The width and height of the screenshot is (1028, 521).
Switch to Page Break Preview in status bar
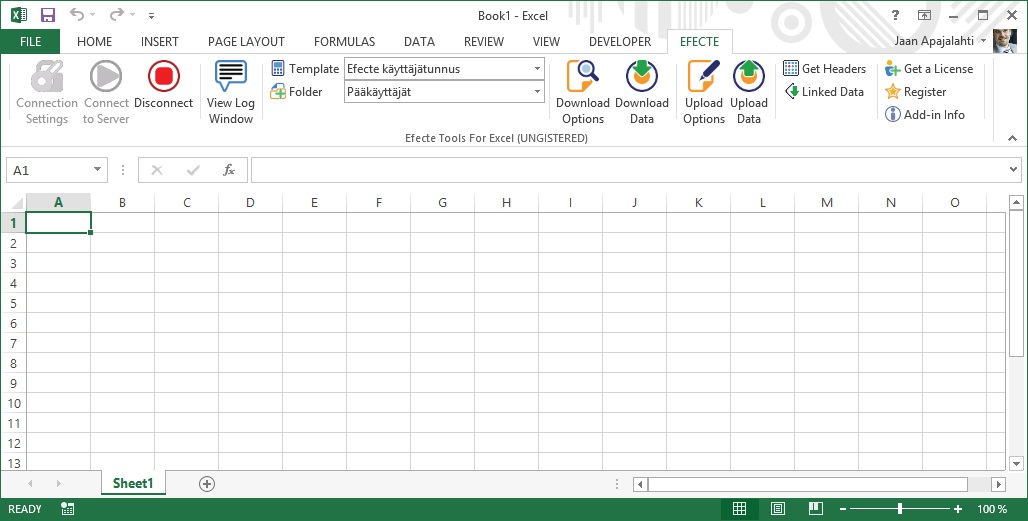coord(816,509)
